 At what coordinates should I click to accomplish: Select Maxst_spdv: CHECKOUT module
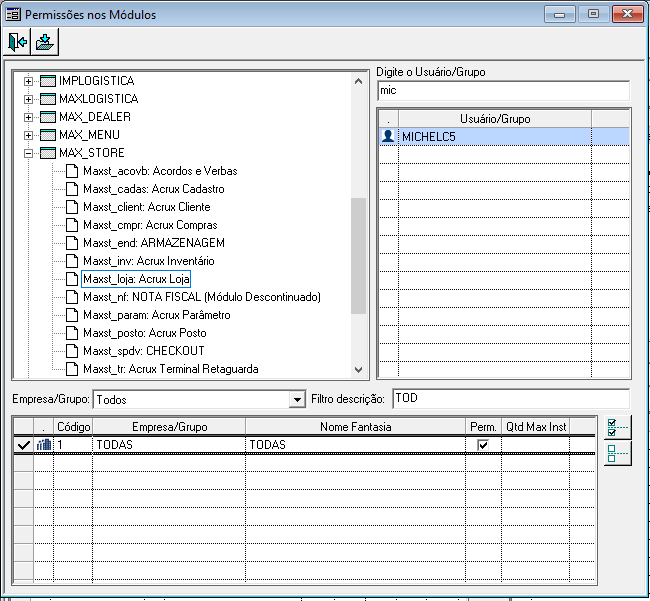pos(144,351)
